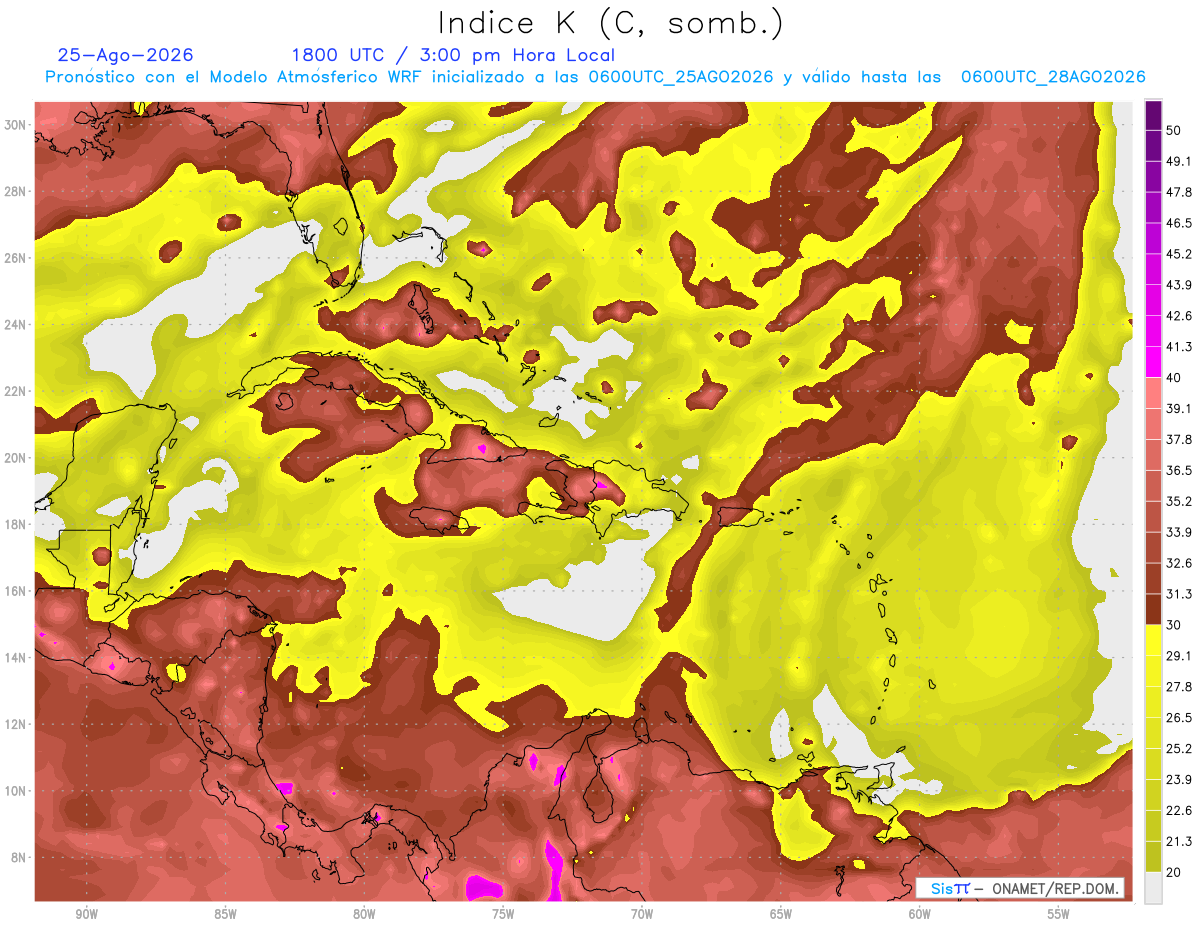1200x927 pixels.
Task: Click the colorbar value "22.6"
Action: (1179, 811)
